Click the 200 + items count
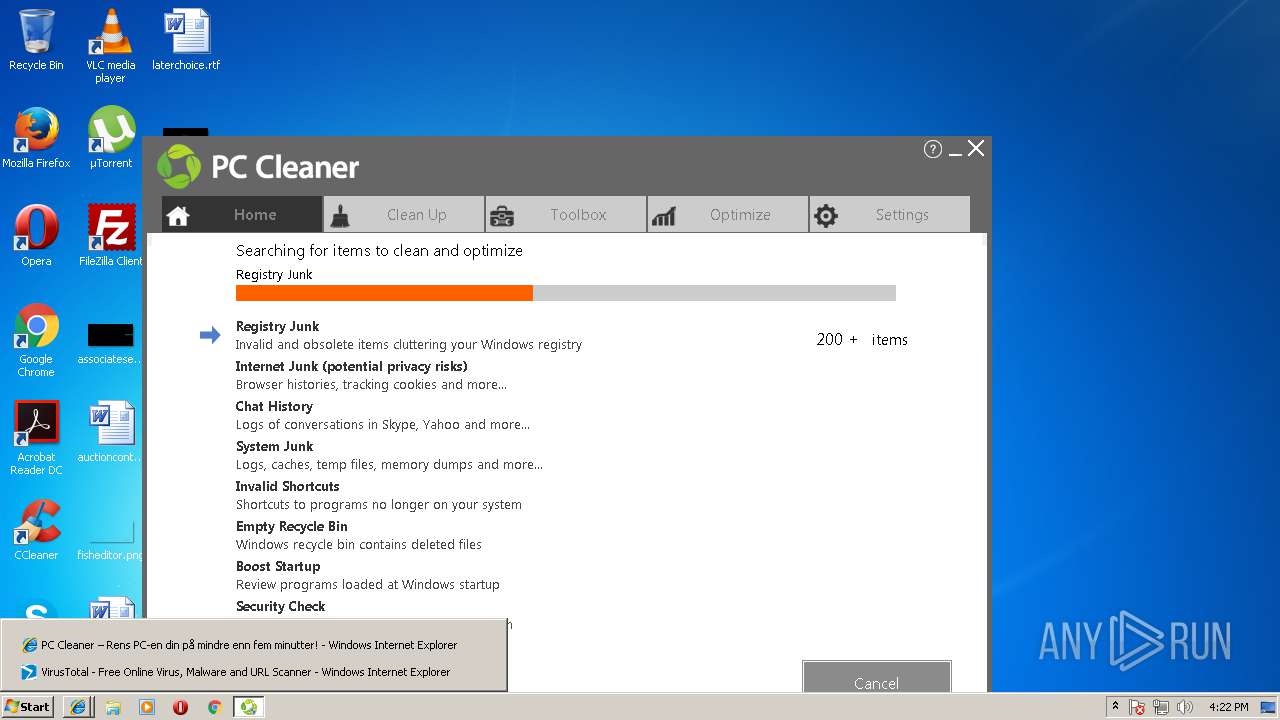This screenshot has width=1280, height=720. tap(862, 340)
